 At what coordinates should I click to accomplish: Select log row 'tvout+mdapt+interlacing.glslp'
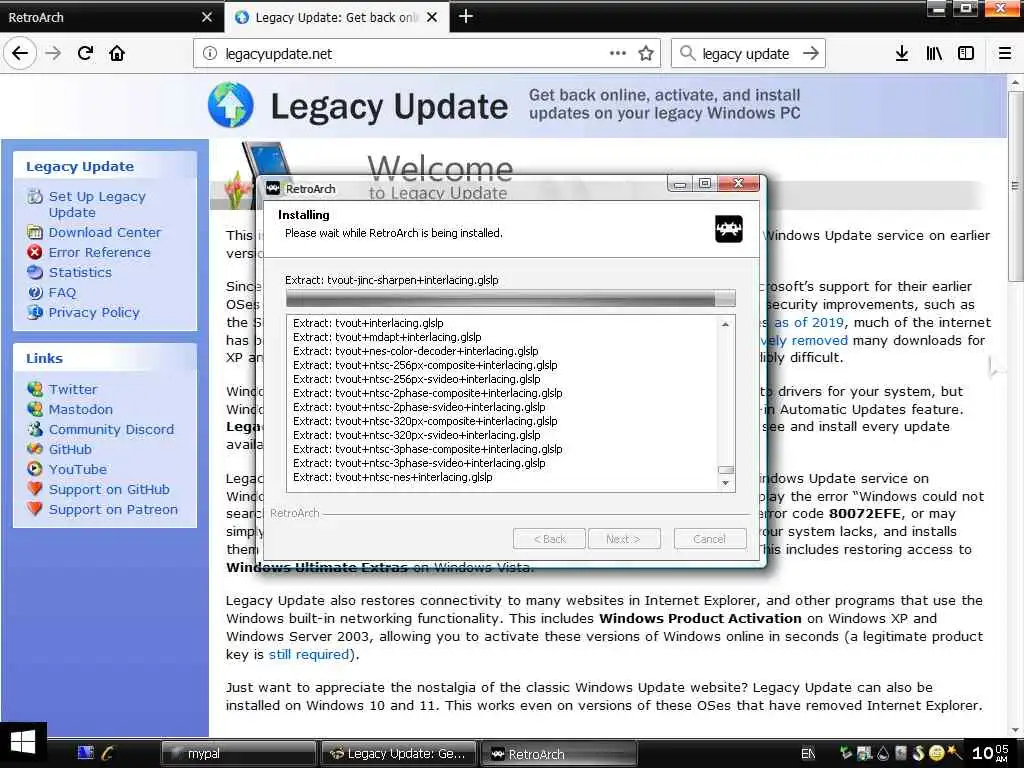coord(387,337)
